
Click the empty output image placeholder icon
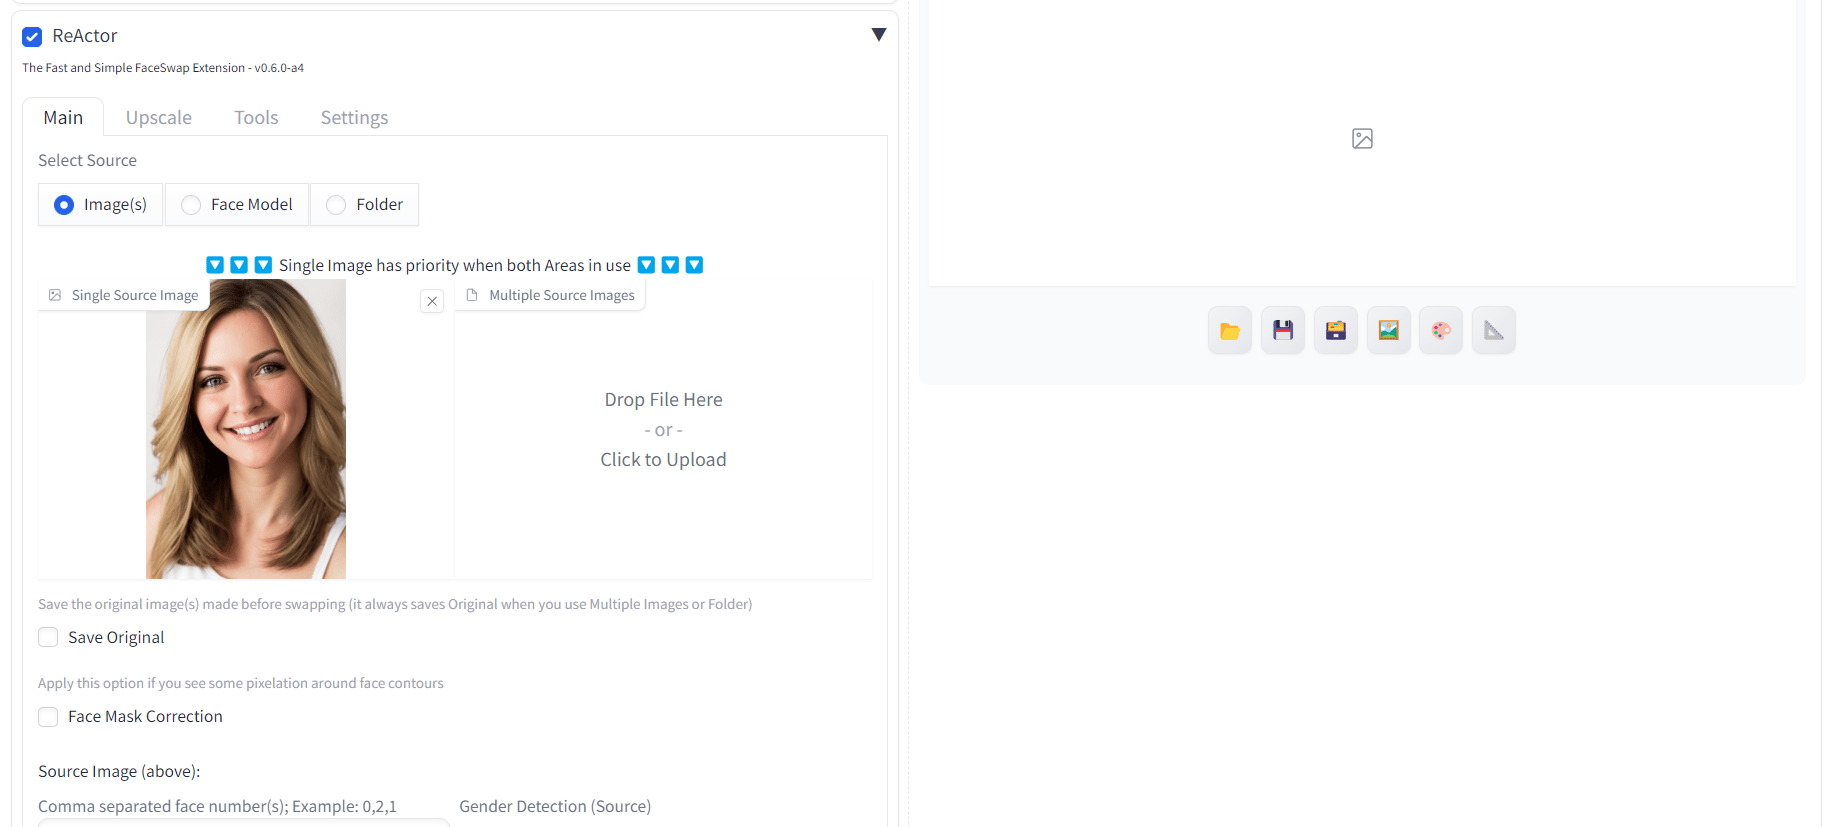point(1361,139)
